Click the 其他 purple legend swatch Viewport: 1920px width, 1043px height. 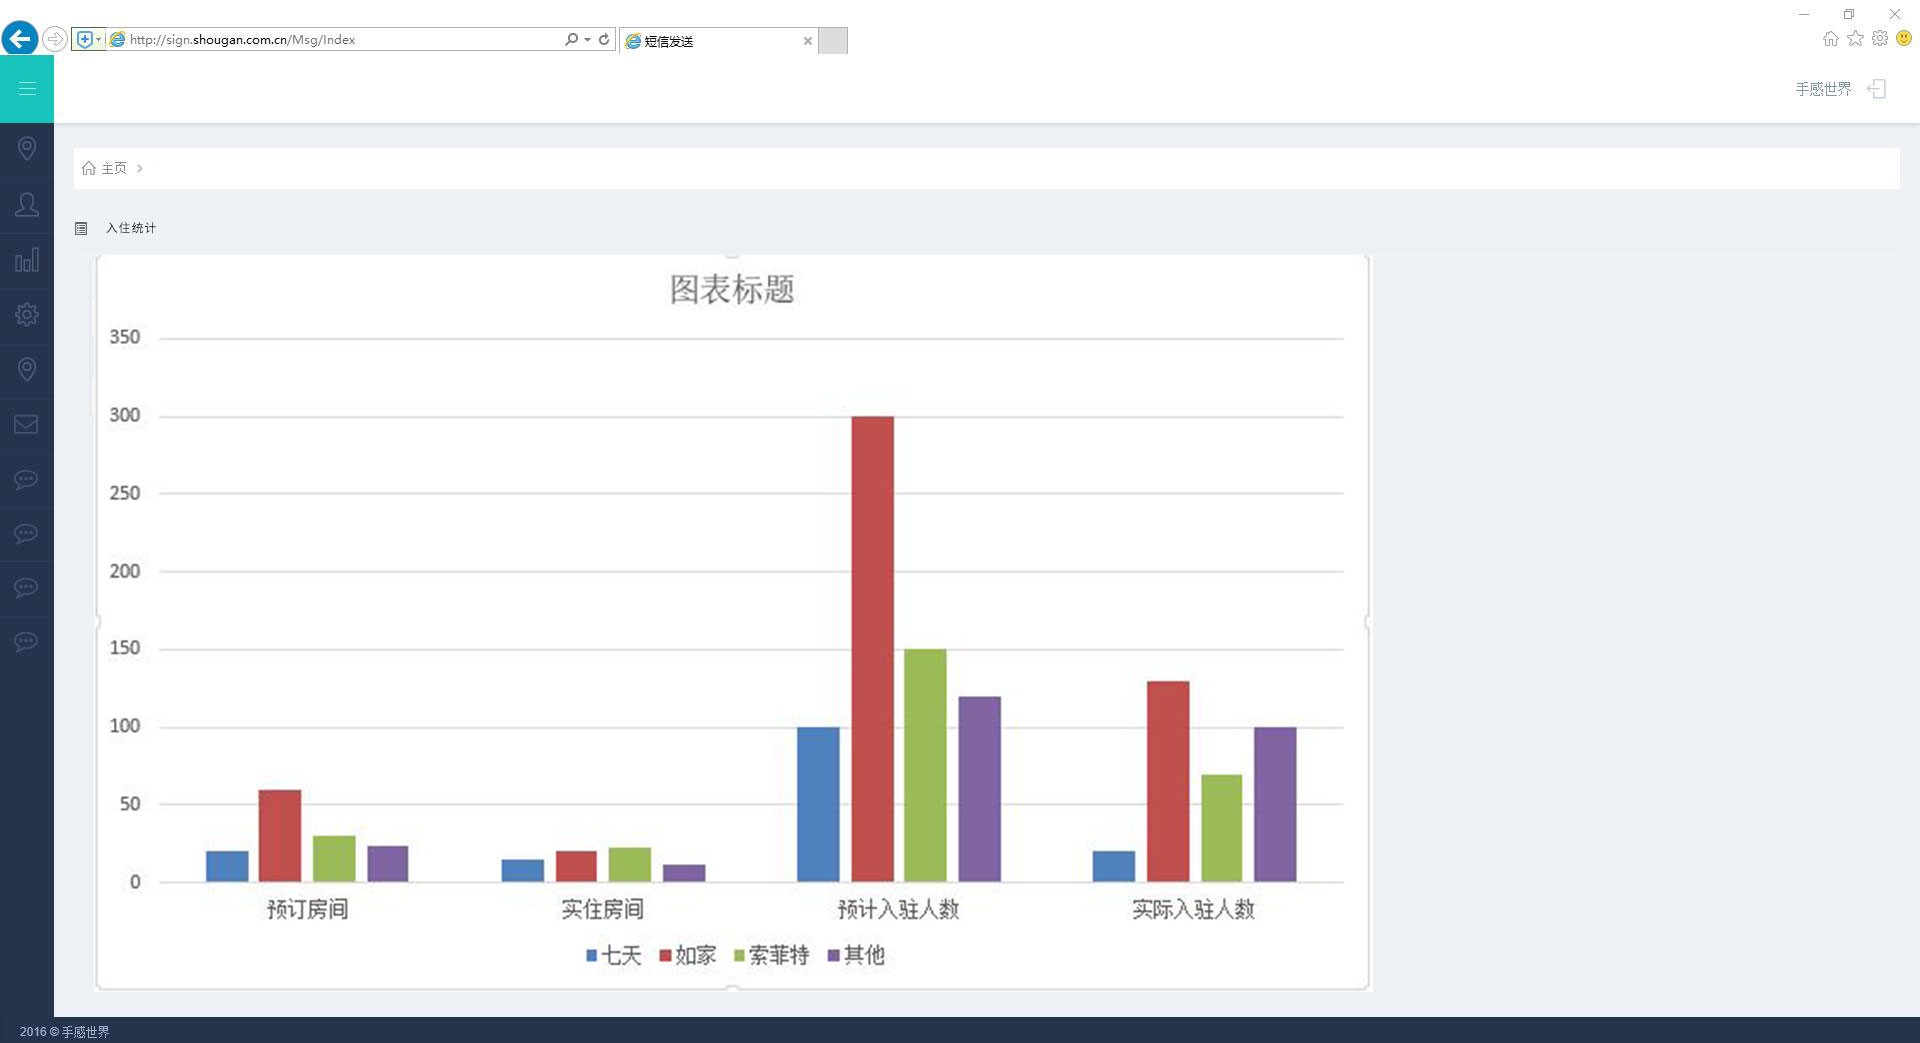pyautogui.click(x=834, y=956)
